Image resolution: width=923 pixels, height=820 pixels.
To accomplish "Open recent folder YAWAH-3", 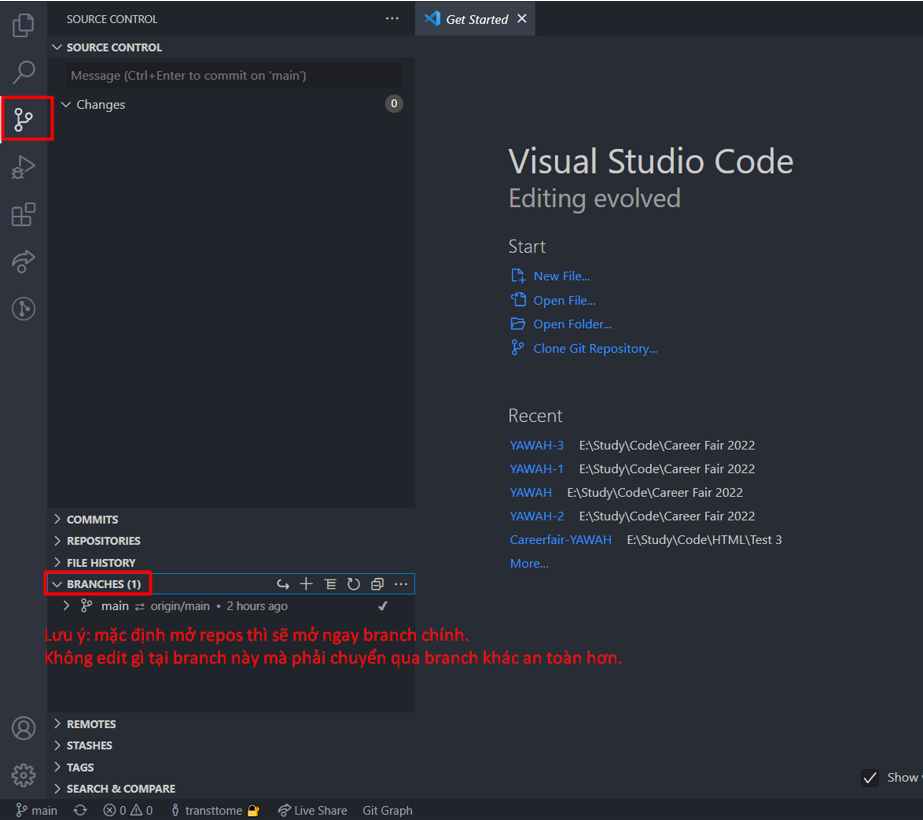I will tap(536, 445).
